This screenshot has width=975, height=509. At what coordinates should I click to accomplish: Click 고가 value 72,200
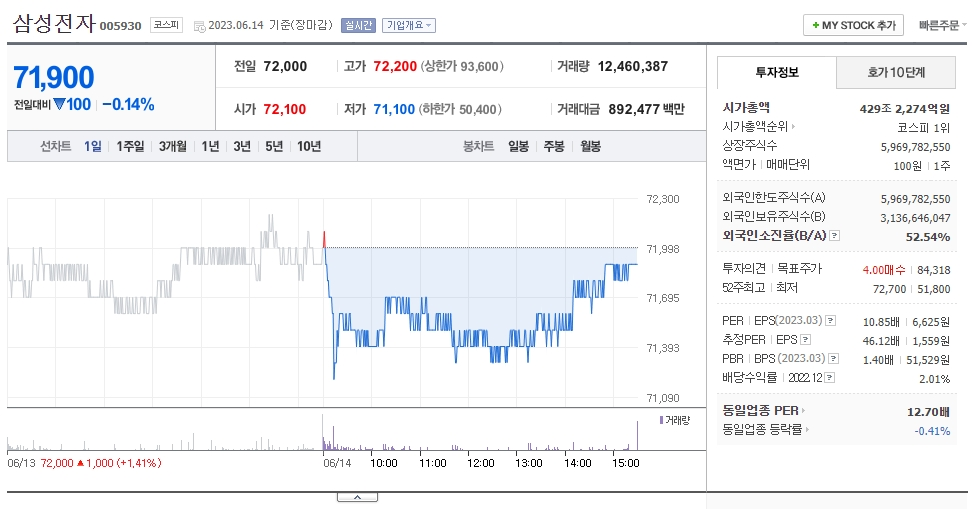coord(395,66)
